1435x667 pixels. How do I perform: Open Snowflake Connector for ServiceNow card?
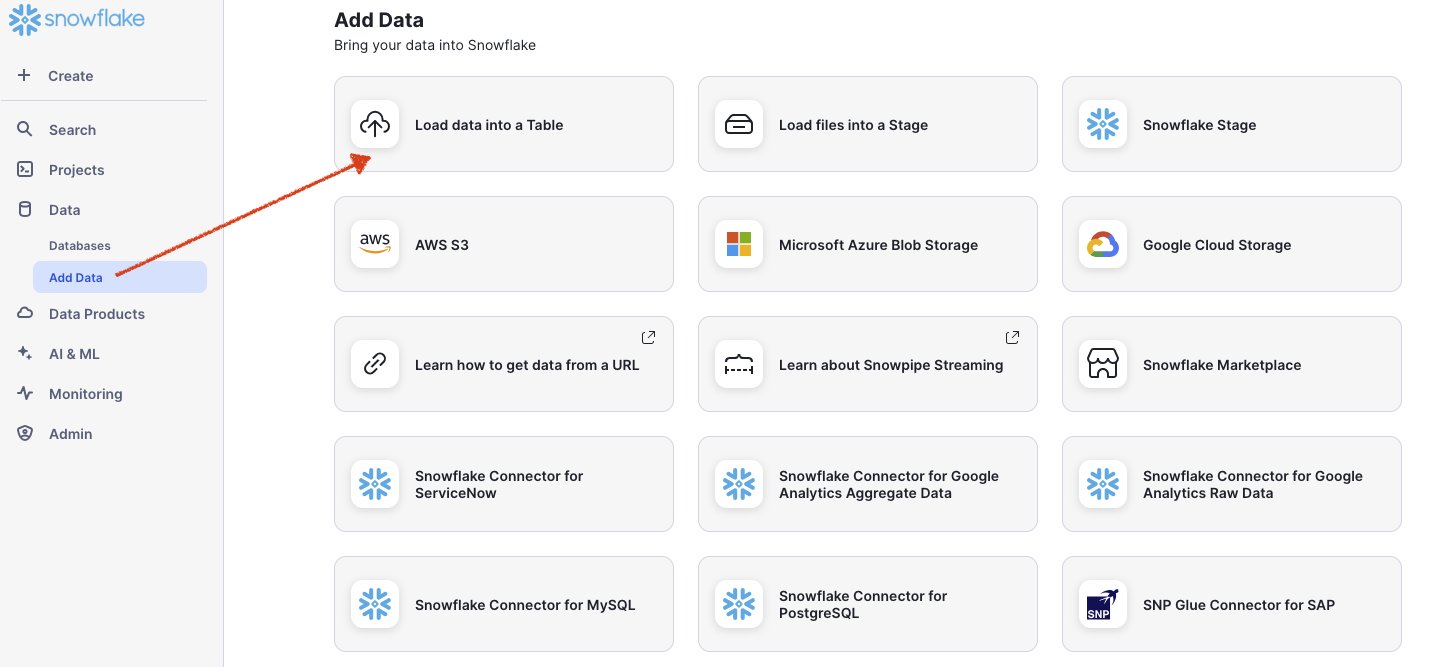point(503,484)
